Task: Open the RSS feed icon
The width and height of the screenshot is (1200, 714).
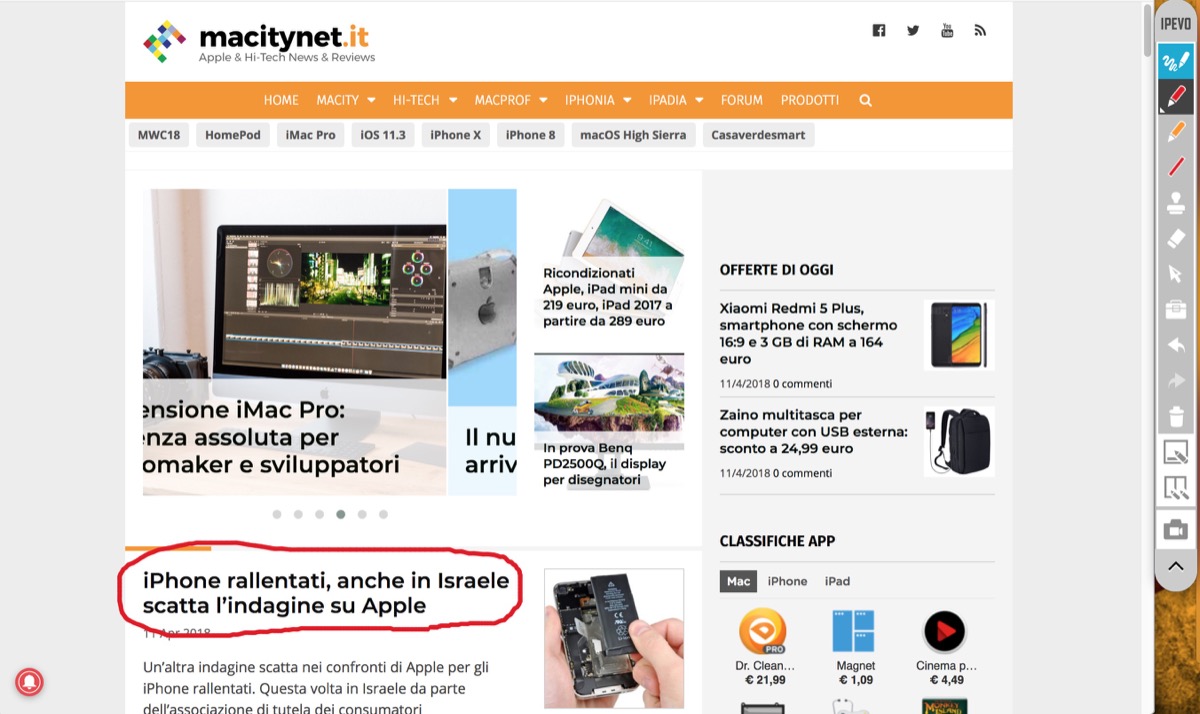Action: (x=980, y=31)
